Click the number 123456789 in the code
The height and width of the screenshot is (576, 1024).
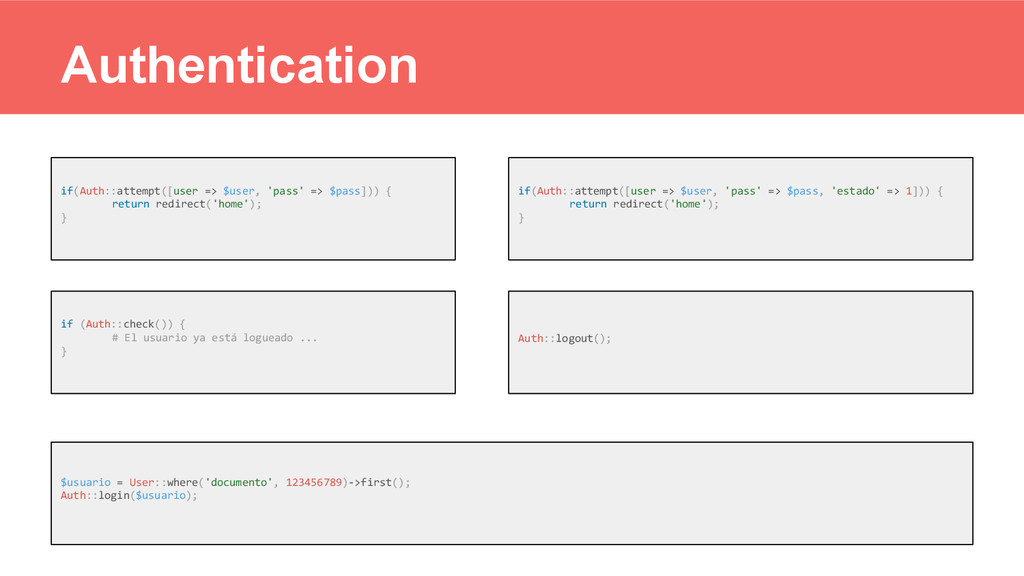313,483
